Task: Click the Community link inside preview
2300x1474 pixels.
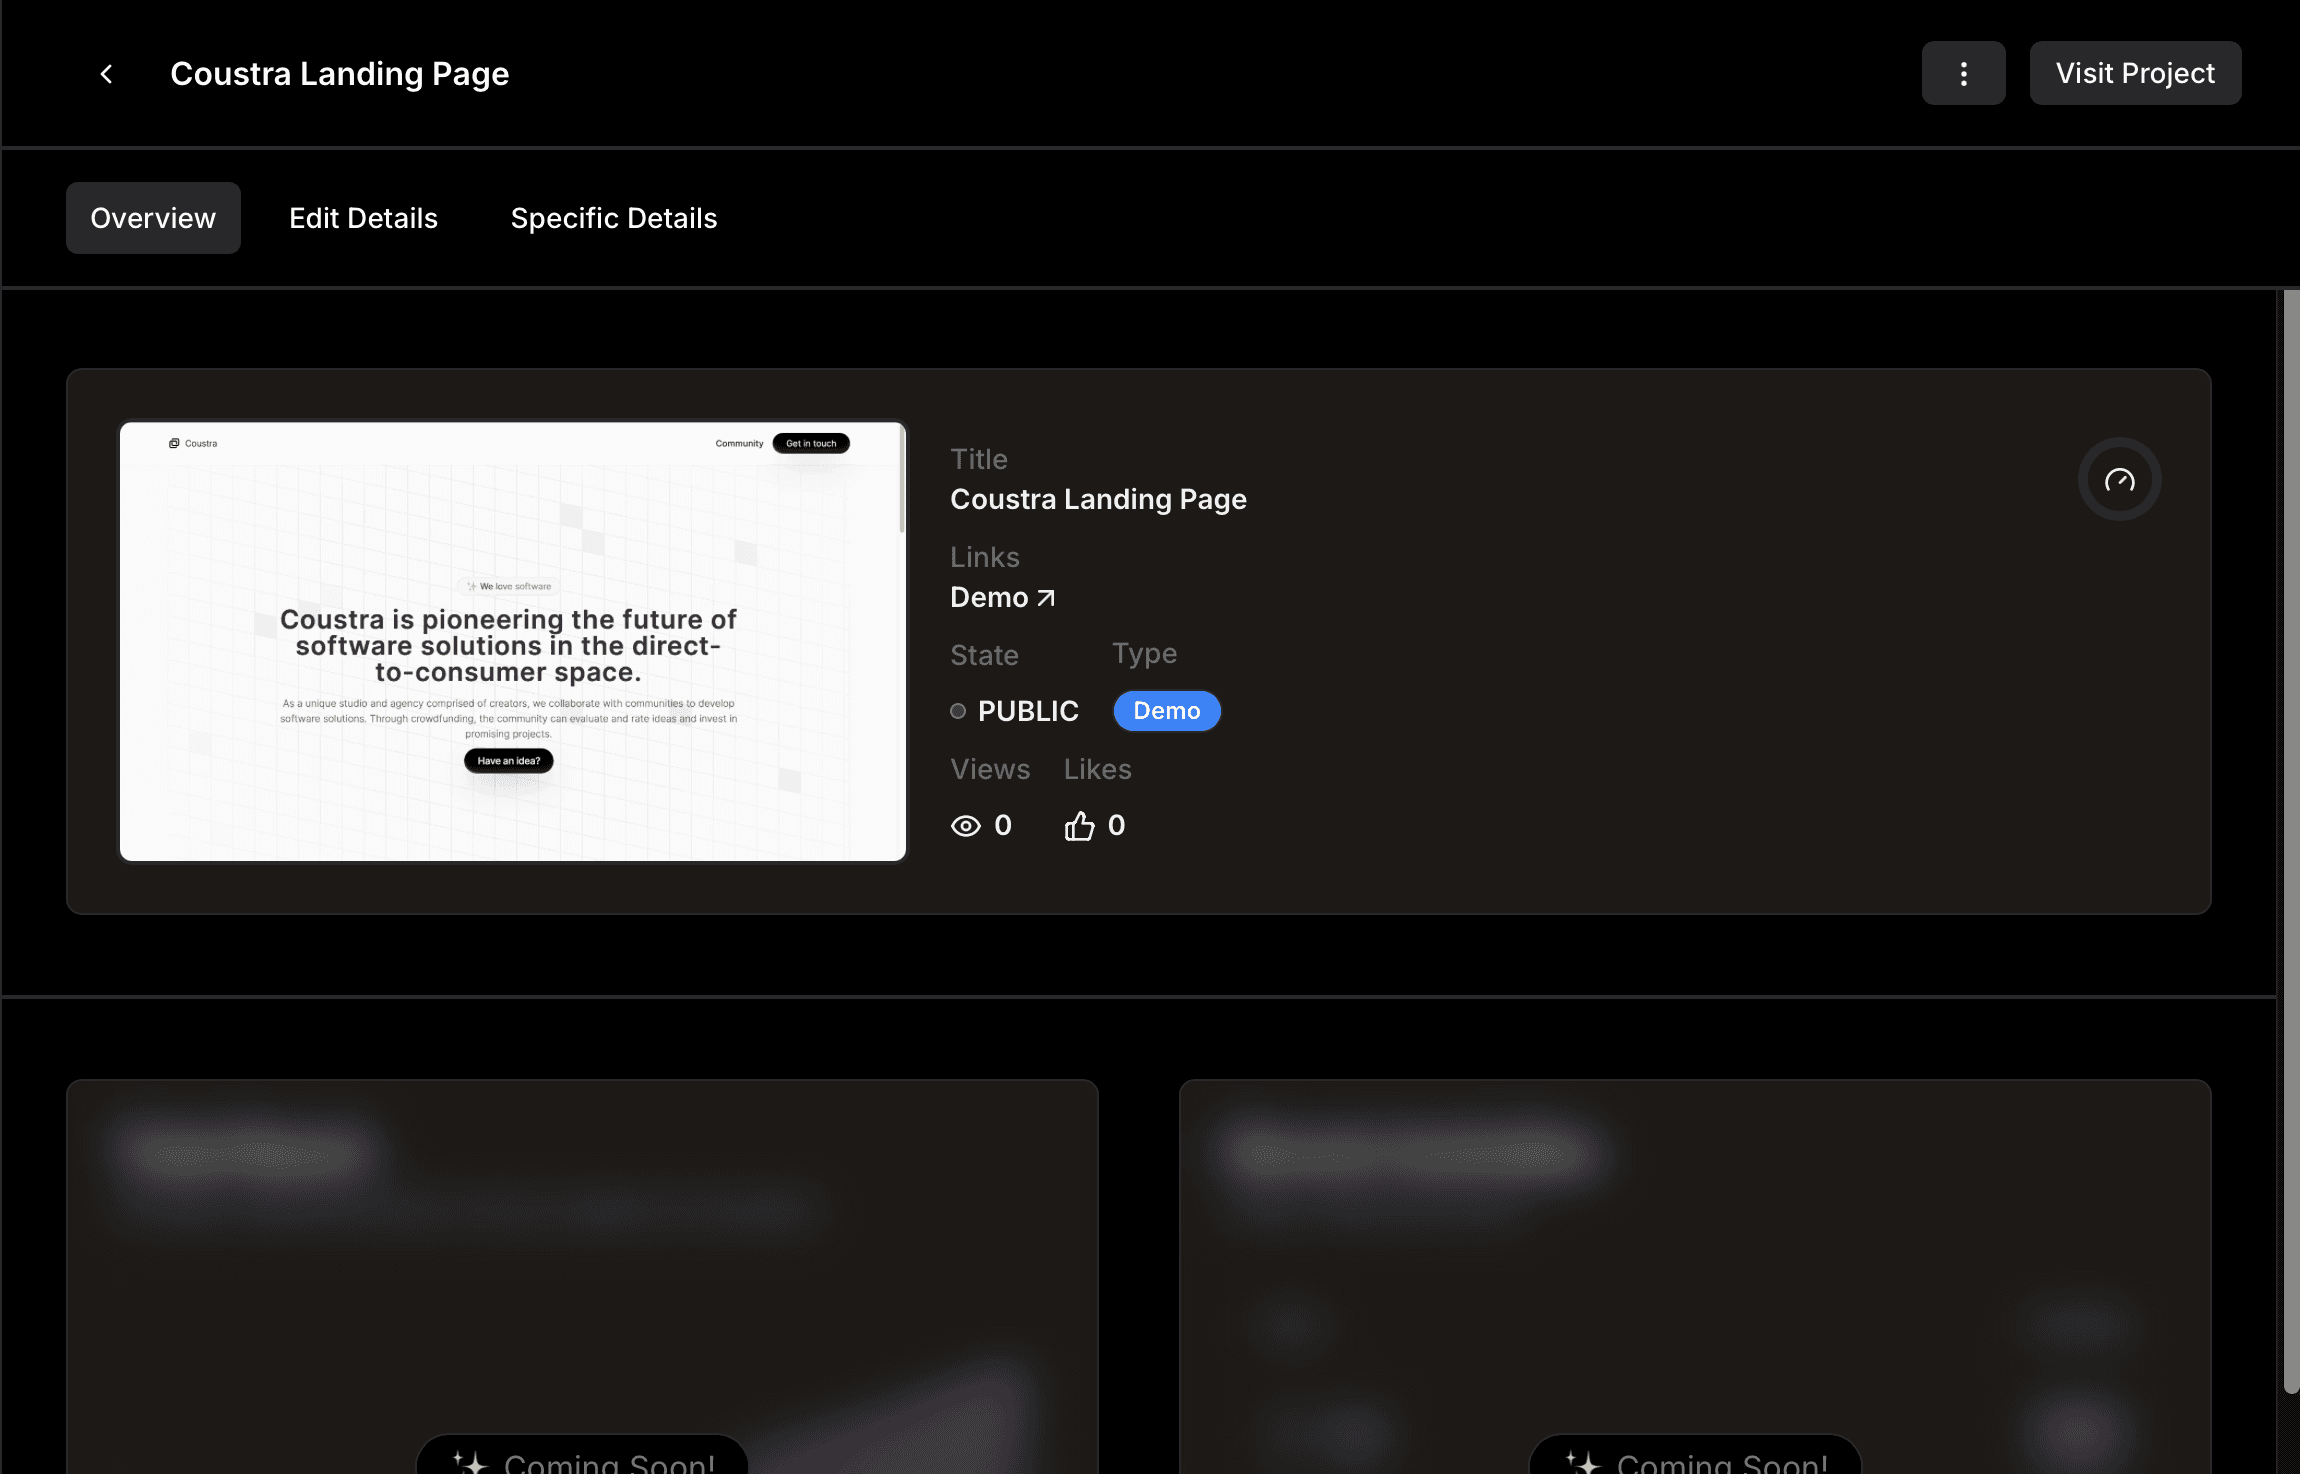Action: [739, 443]
